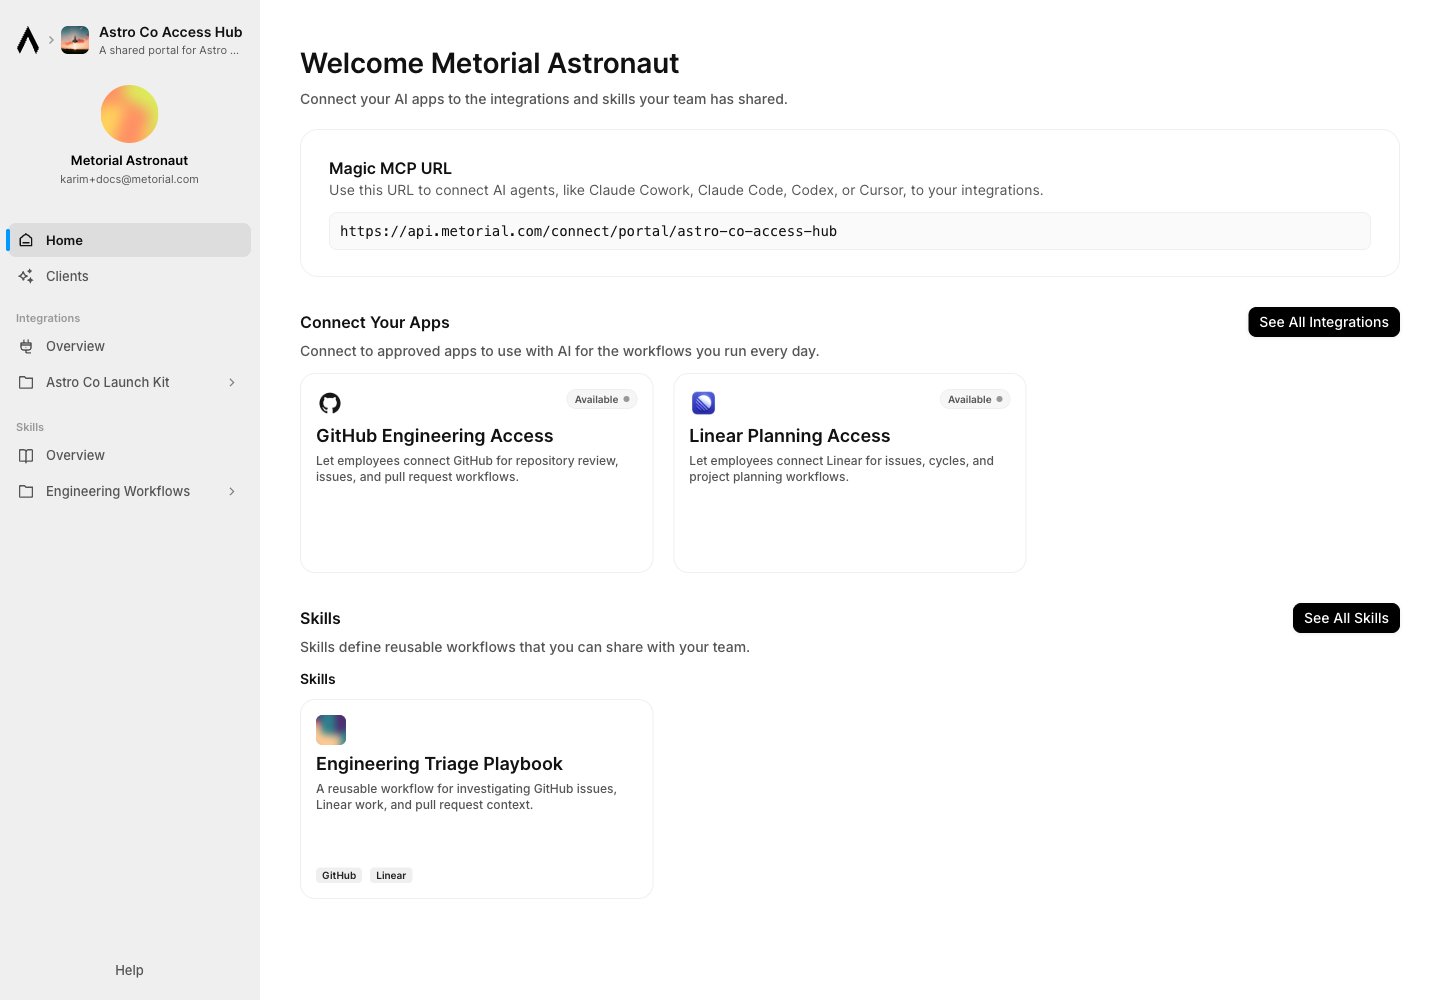
Task: Click the Connect Your Apps heading
Action: click(x=375, y=322)
